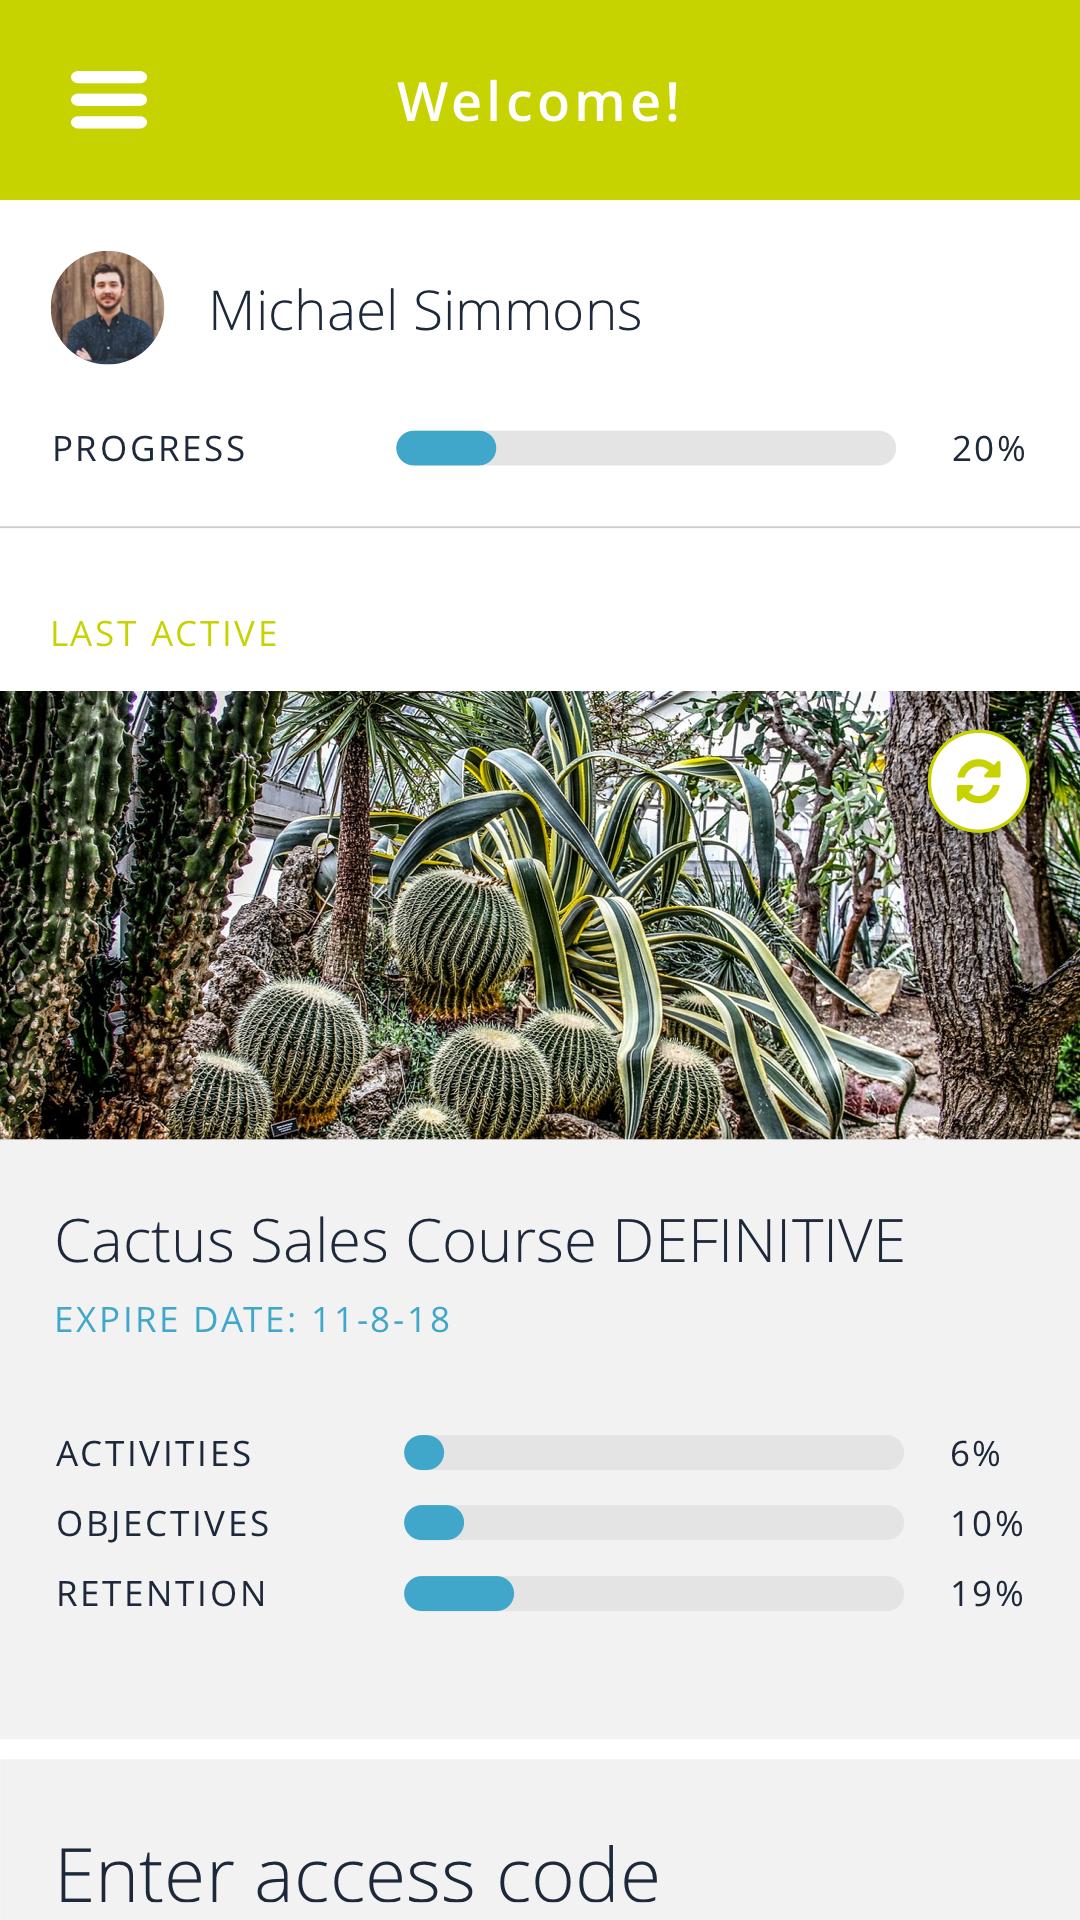Click the Objectives progress bar
This screenshot has height=1920, width=1080.
(654, 1523)
